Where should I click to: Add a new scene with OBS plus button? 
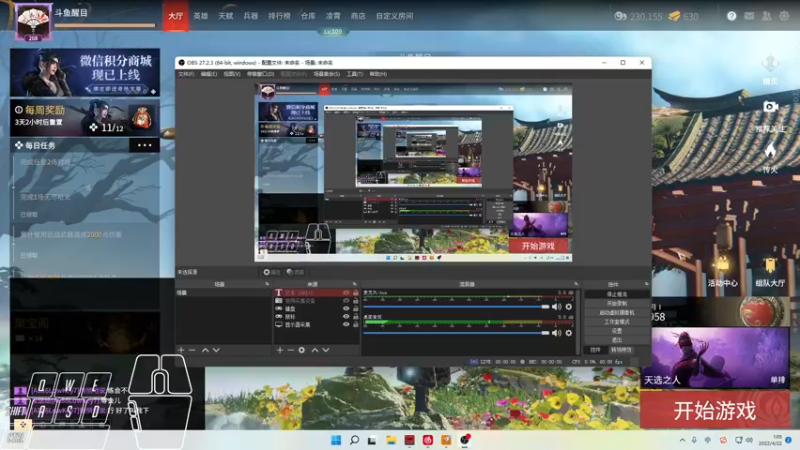click(x=181, y=350)
